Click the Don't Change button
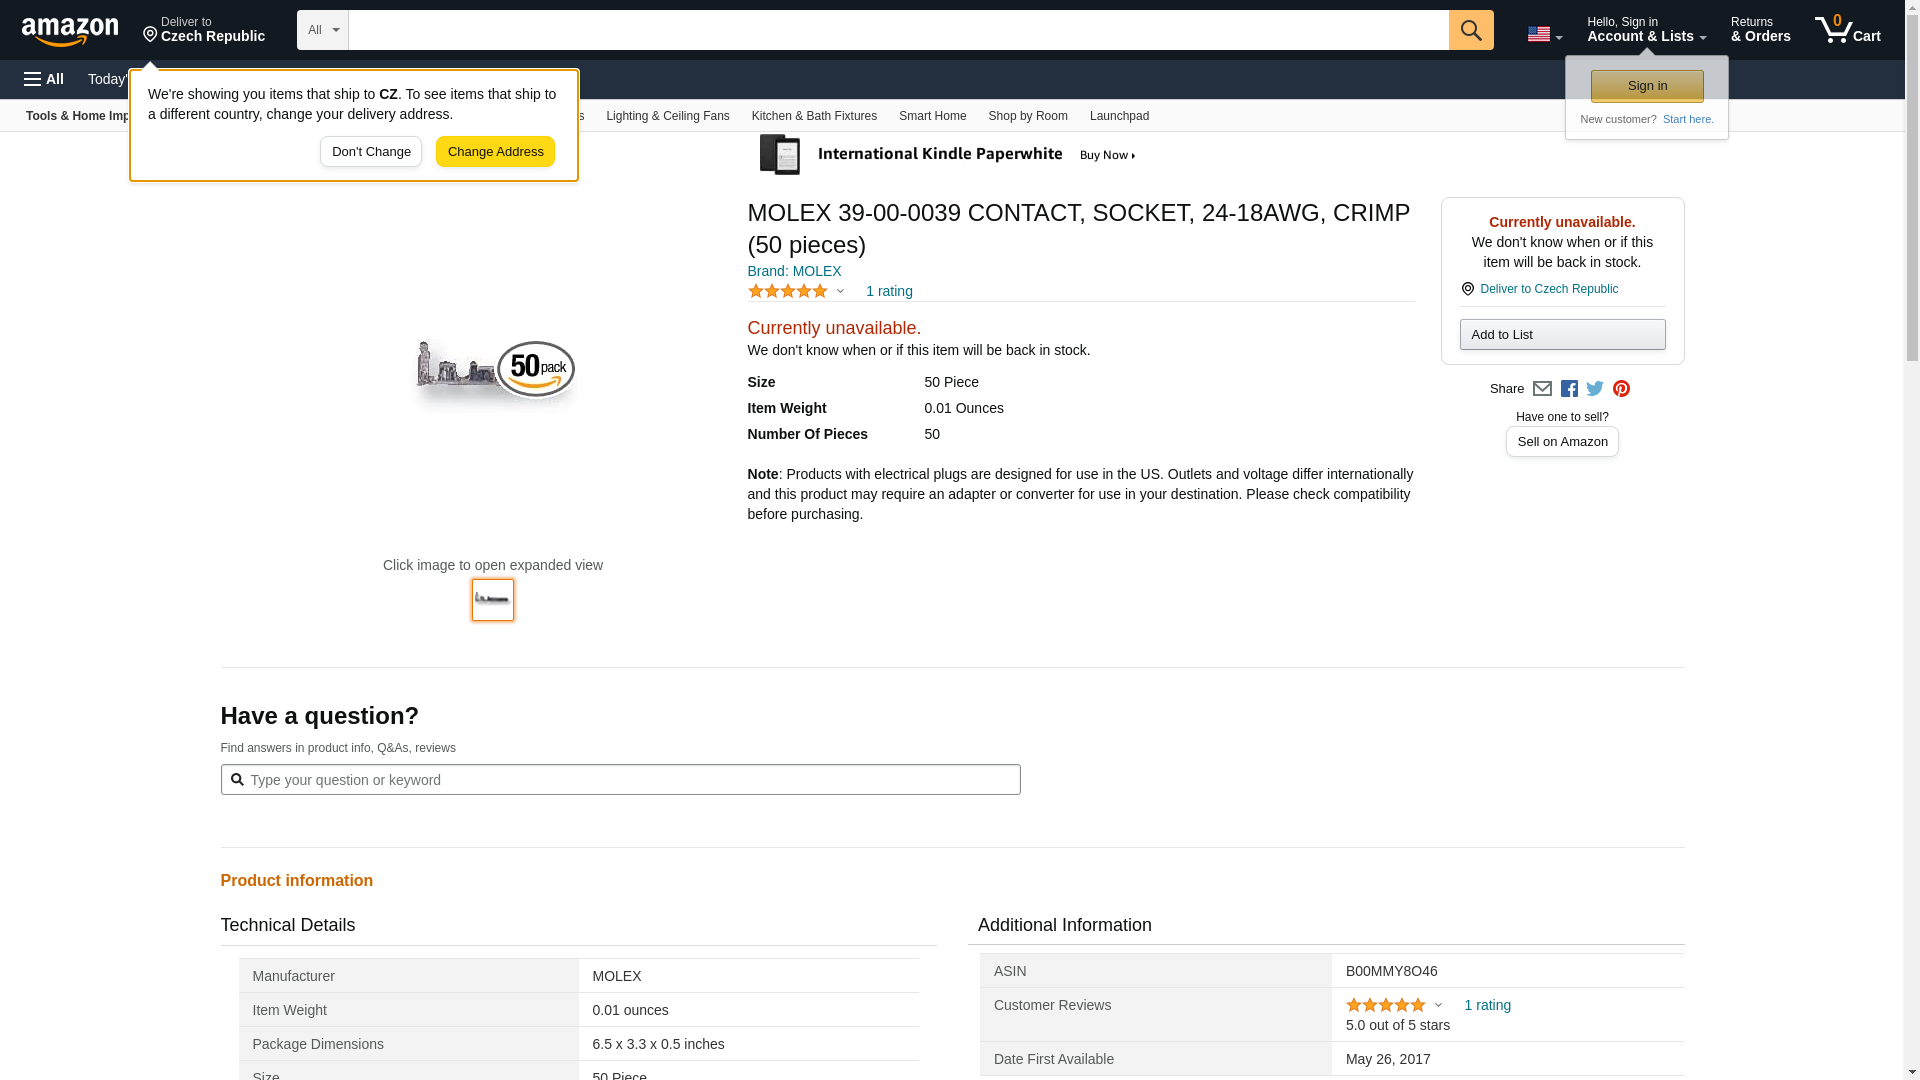1920x1080 pixels. tap(371, 152)
